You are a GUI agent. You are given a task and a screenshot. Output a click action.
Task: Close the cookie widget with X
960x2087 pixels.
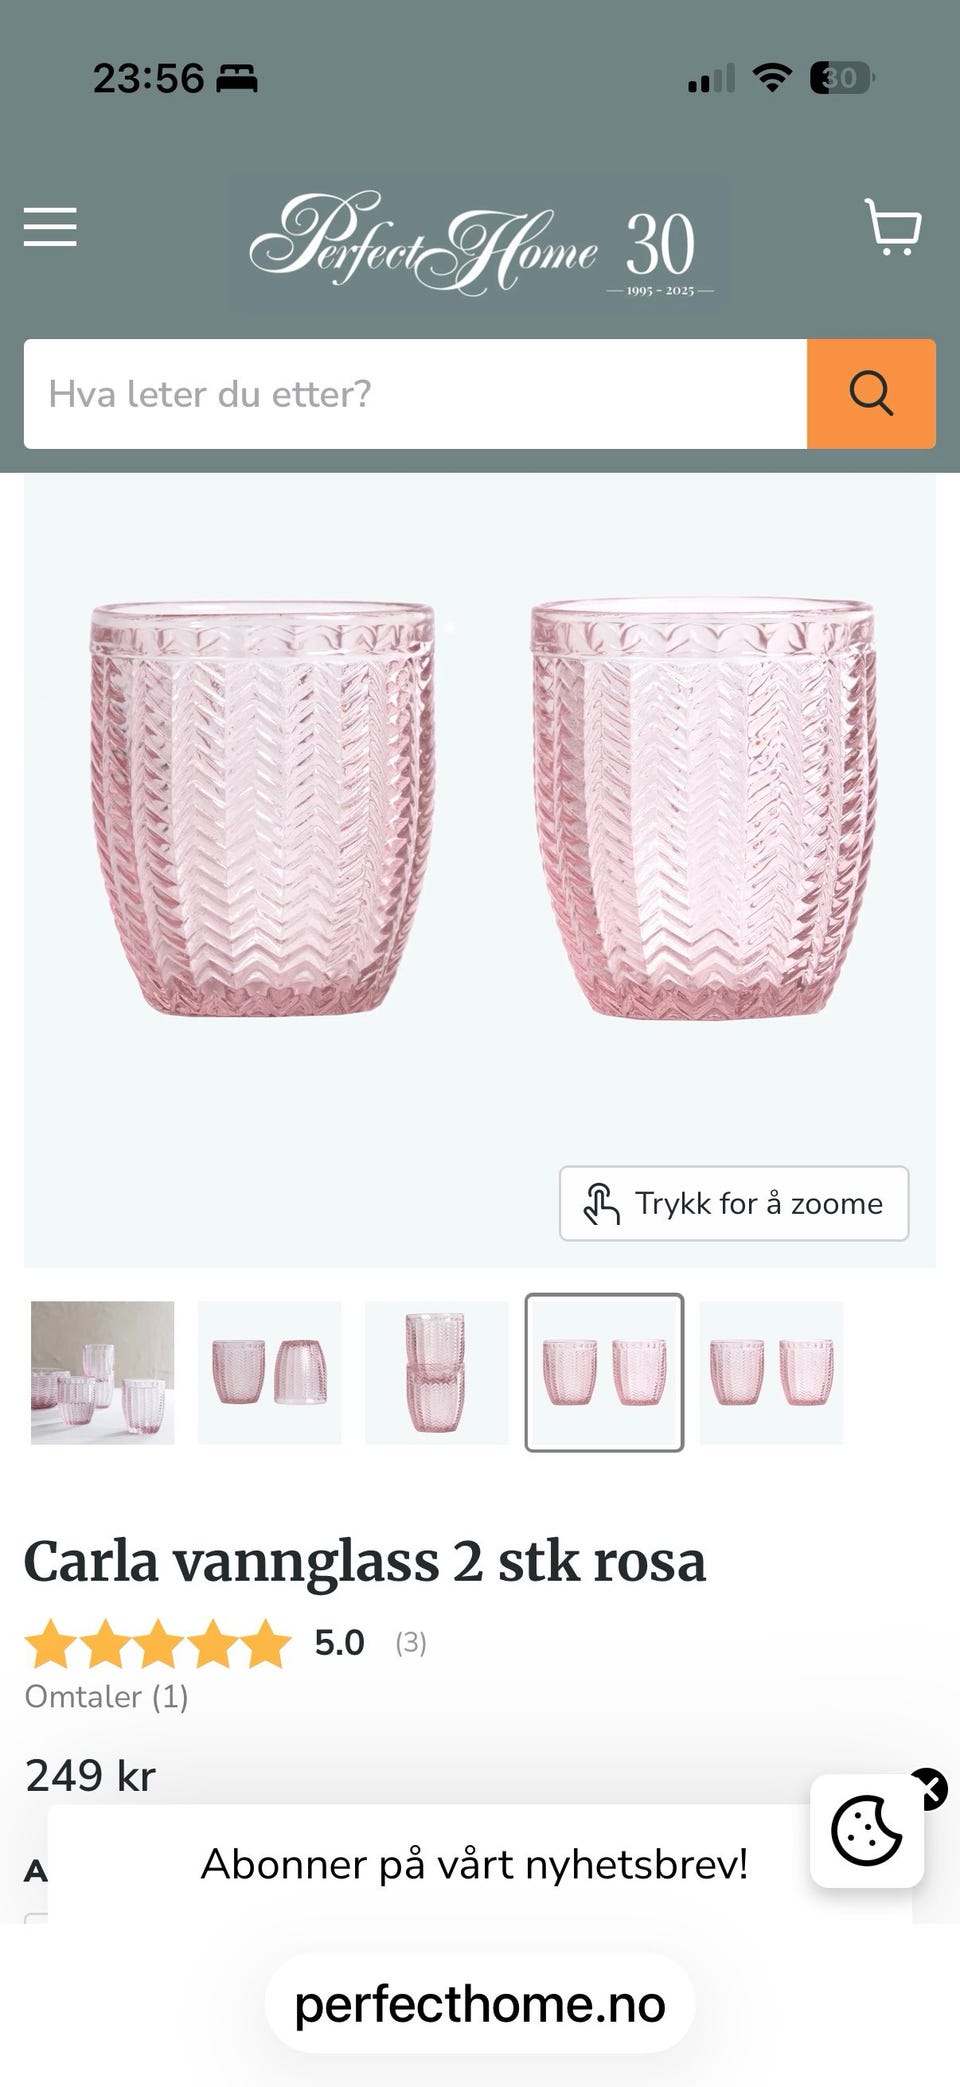click(x=929, y=1789)
